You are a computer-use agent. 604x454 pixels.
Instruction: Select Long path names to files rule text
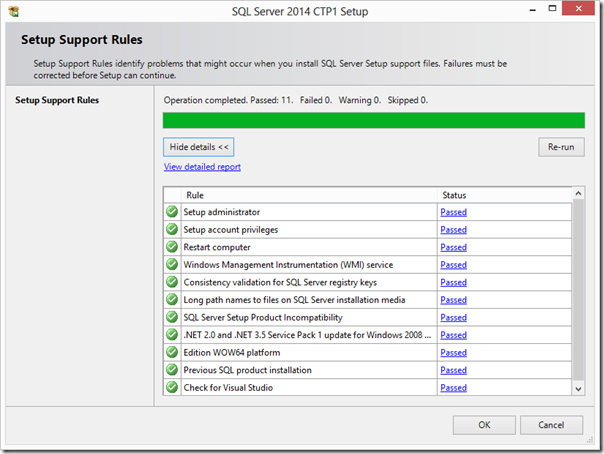tap(294, 300)
